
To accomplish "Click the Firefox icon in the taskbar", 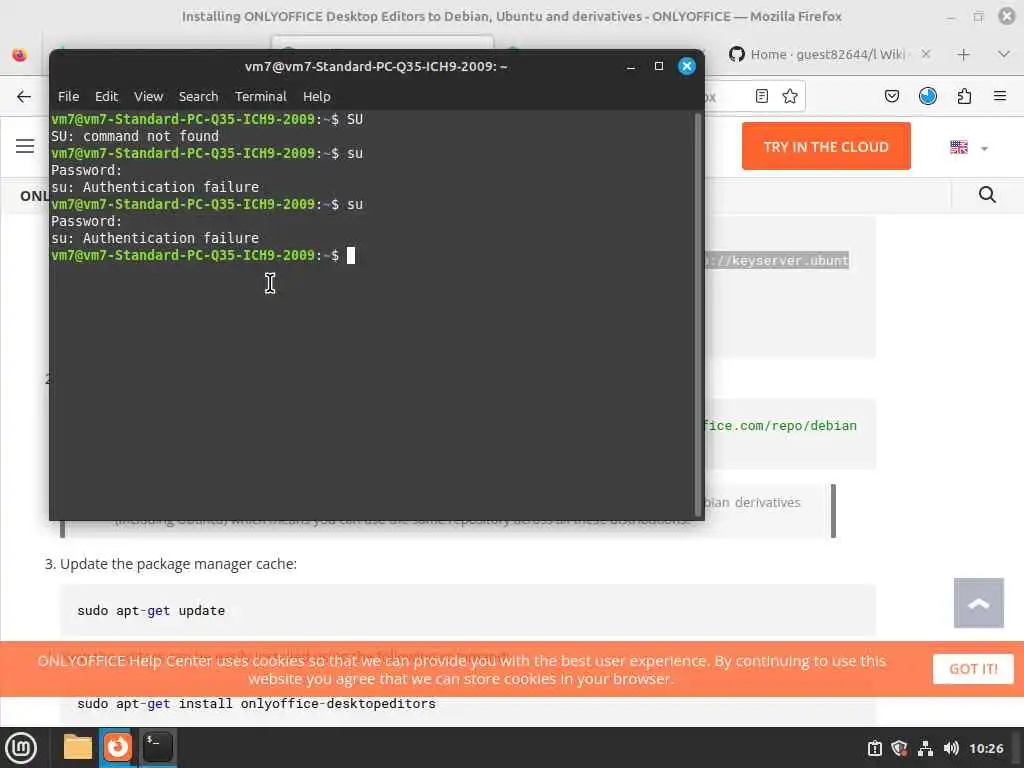I will (x=118, y=747).
